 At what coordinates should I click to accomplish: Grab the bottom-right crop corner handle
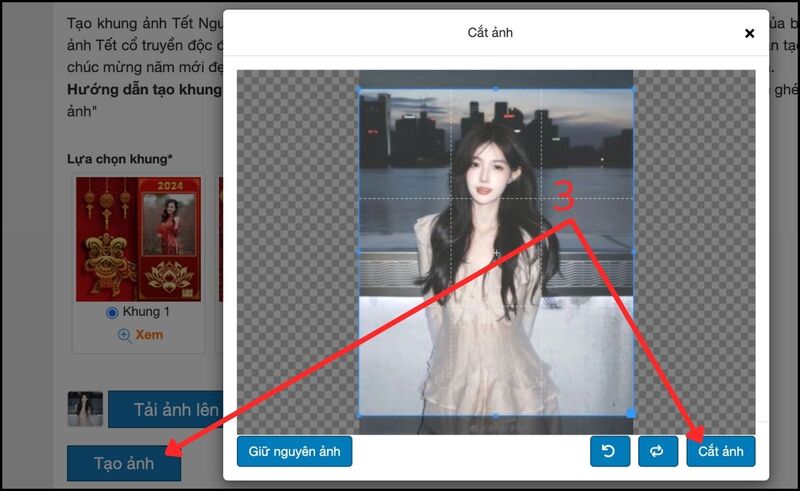tap(631, 413)
